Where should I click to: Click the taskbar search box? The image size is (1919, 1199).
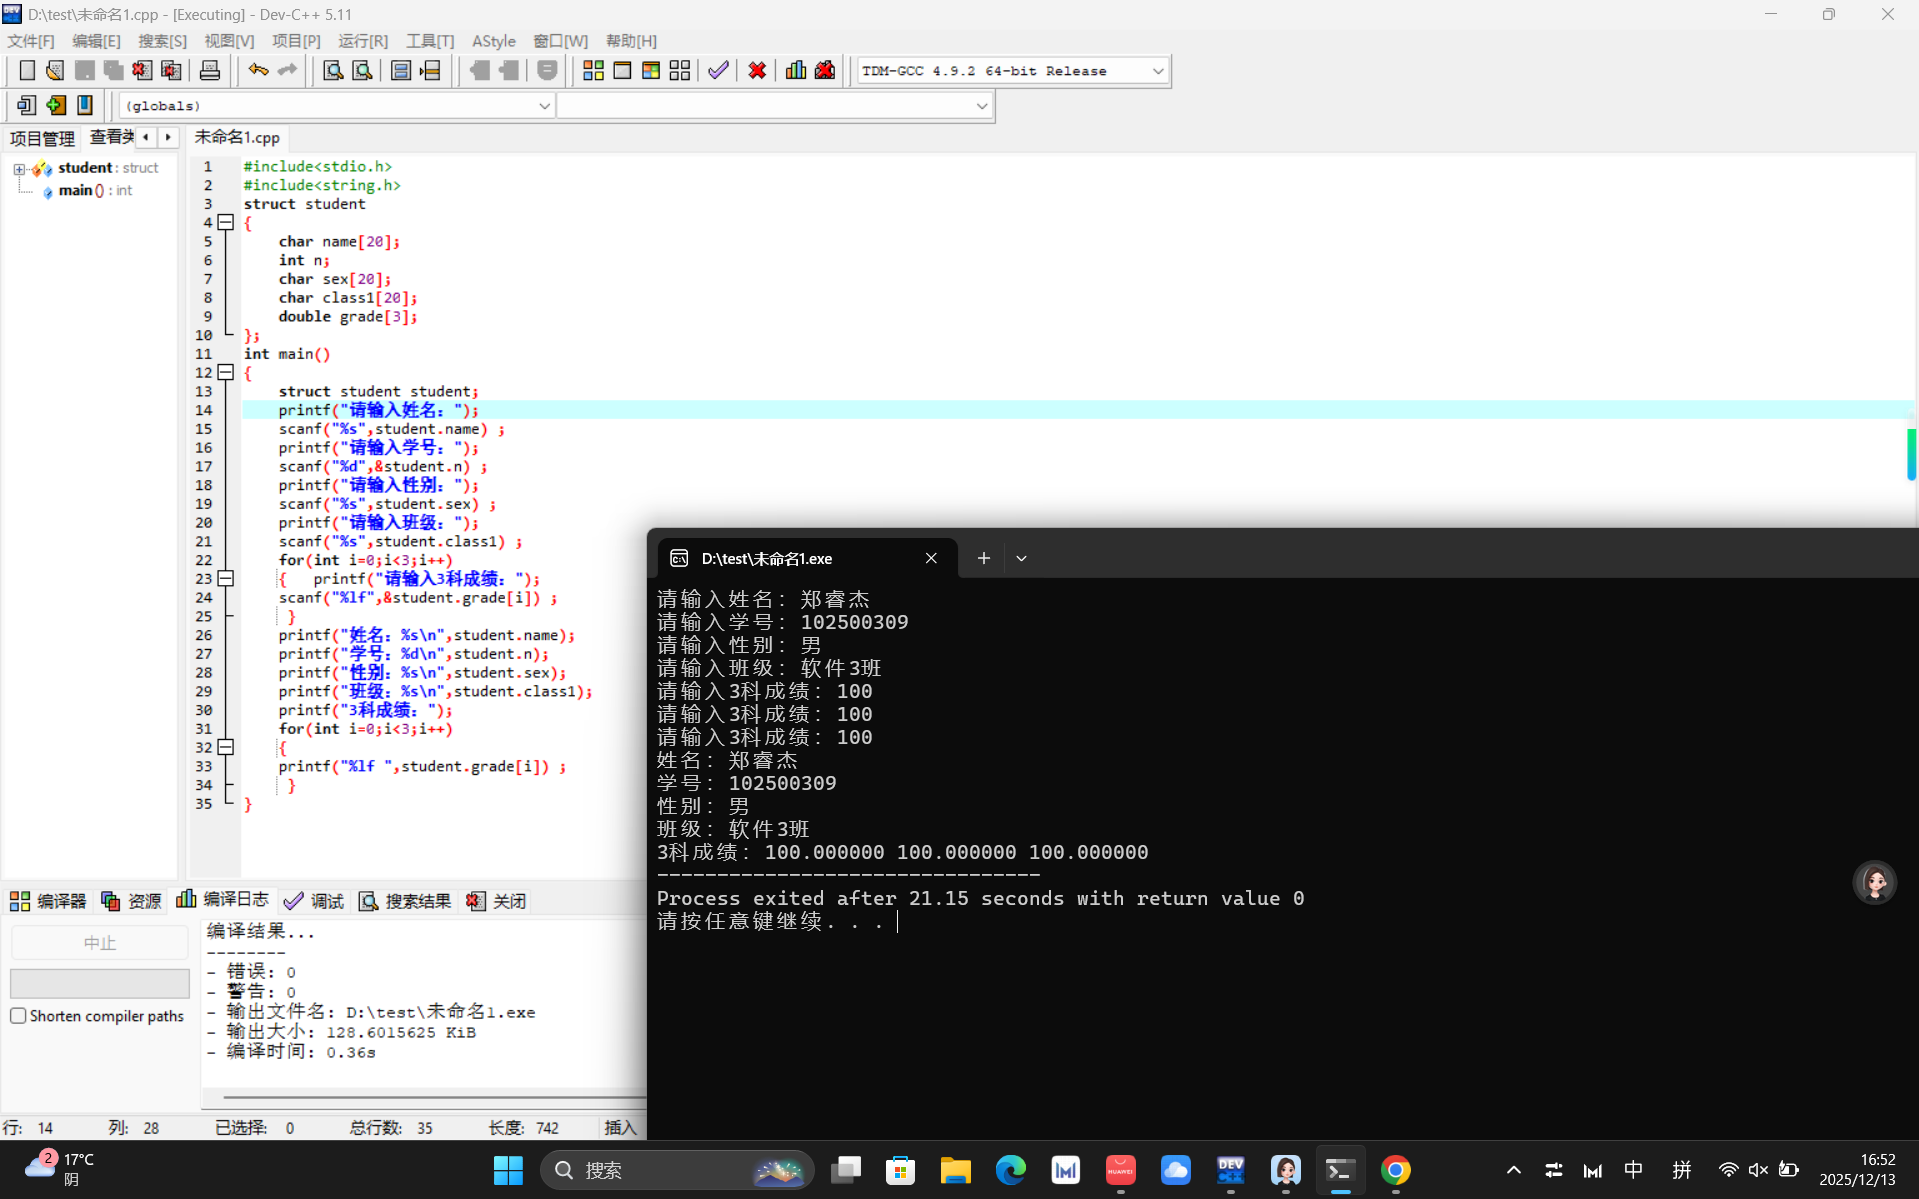pyautogui.click(x=677, y=1170)
